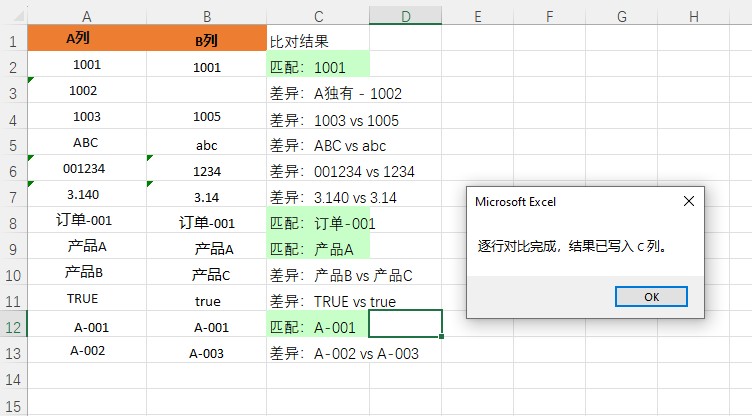Click result '差异: A独有 - 1002'
This screenshot has width=752, height=416.
pos(336,93)
